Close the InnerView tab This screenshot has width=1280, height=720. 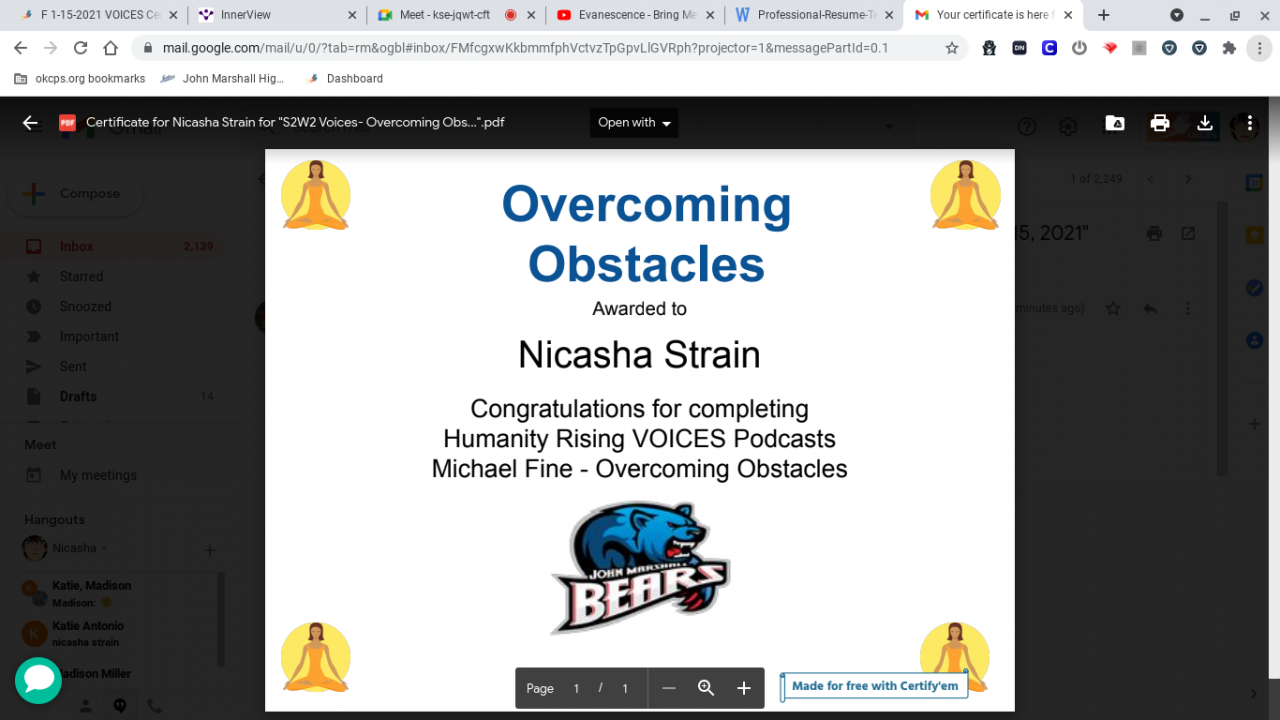coord(352,15)
